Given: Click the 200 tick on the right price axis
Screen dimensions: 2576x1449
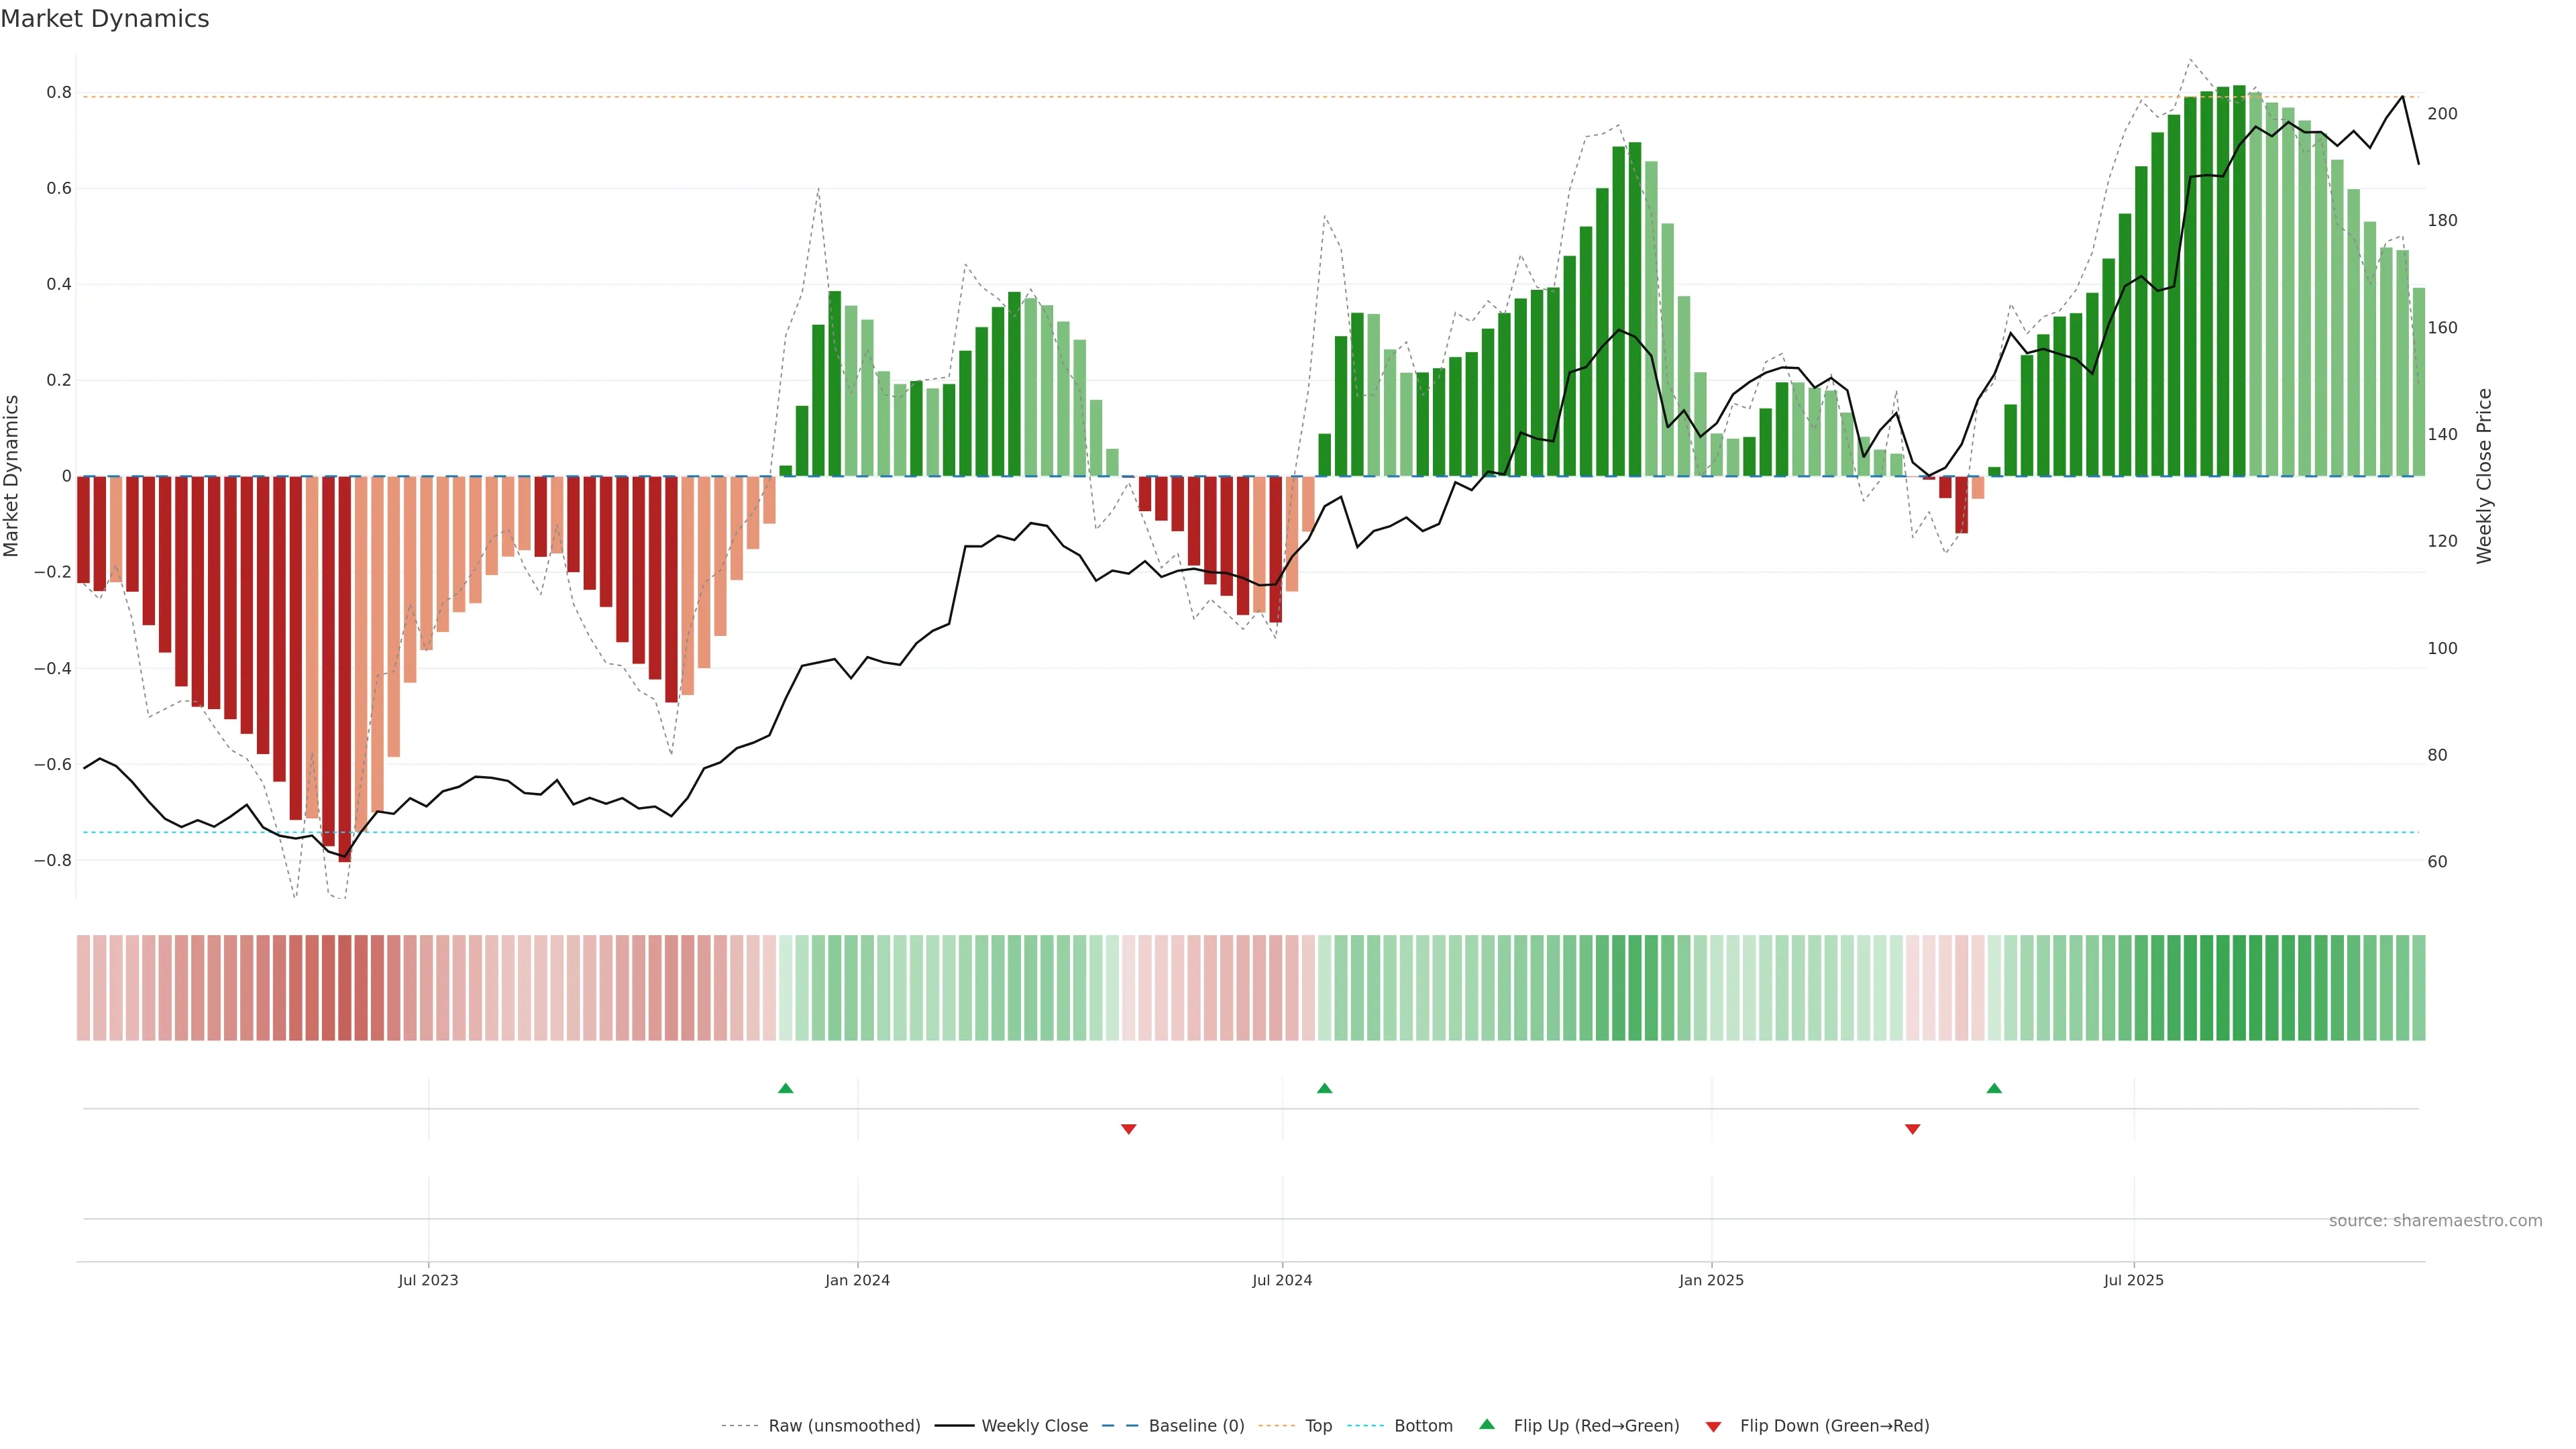Looking at the screenshot, I should (x=2442, y=114).
